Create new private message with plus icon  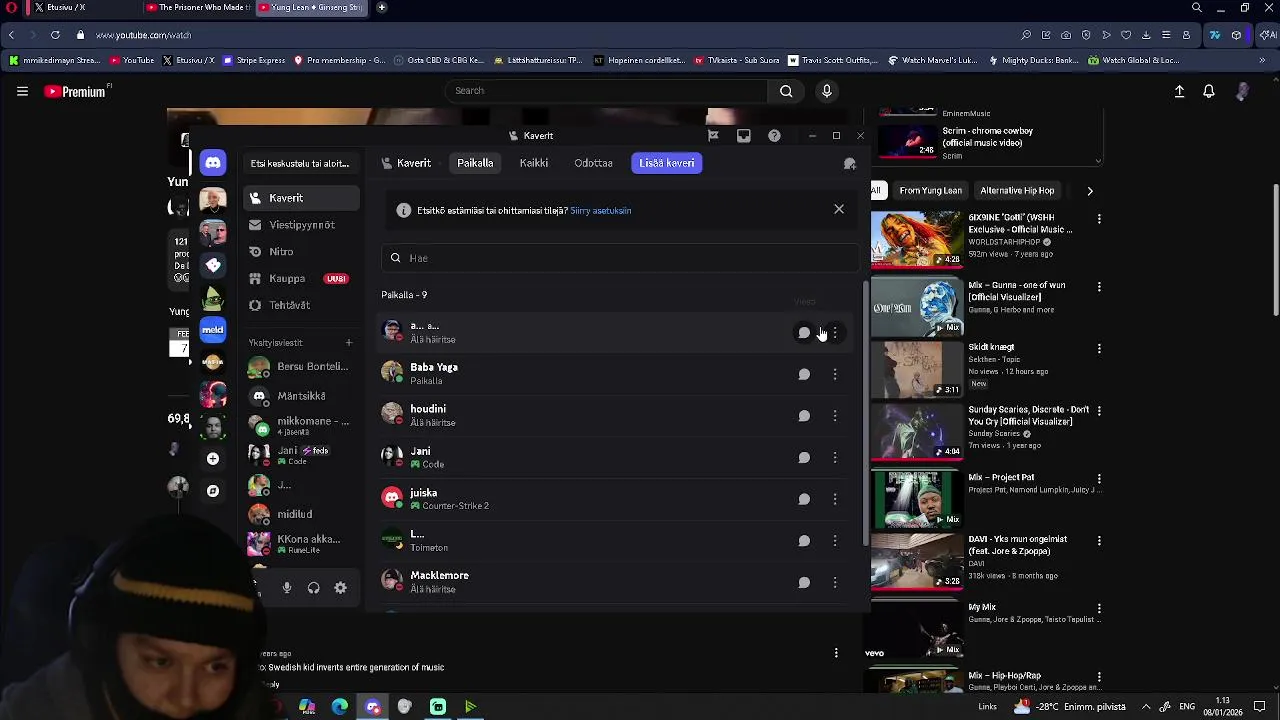tap(349, 343)
